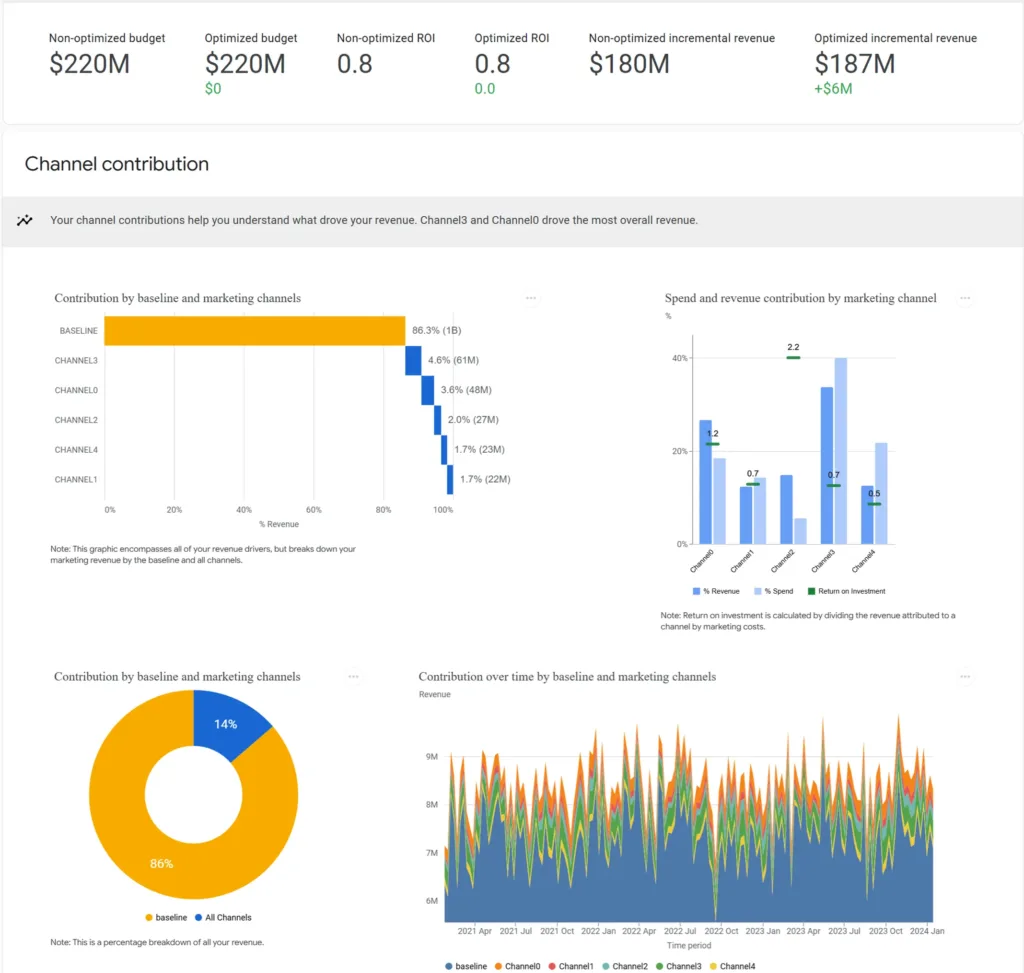The image size is (1024, 973).
Task: Toggle % Revenue series in bar chart legend
Action: coord(717,591)
